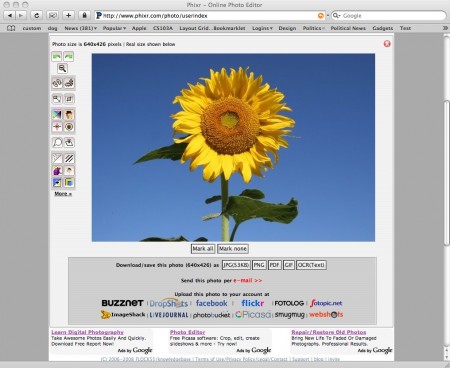Open the Layout Grid Bookmarklet bookmark
The height and width of the screenshot is (368, 450).
pyautogui.click(x=212, y=28)
